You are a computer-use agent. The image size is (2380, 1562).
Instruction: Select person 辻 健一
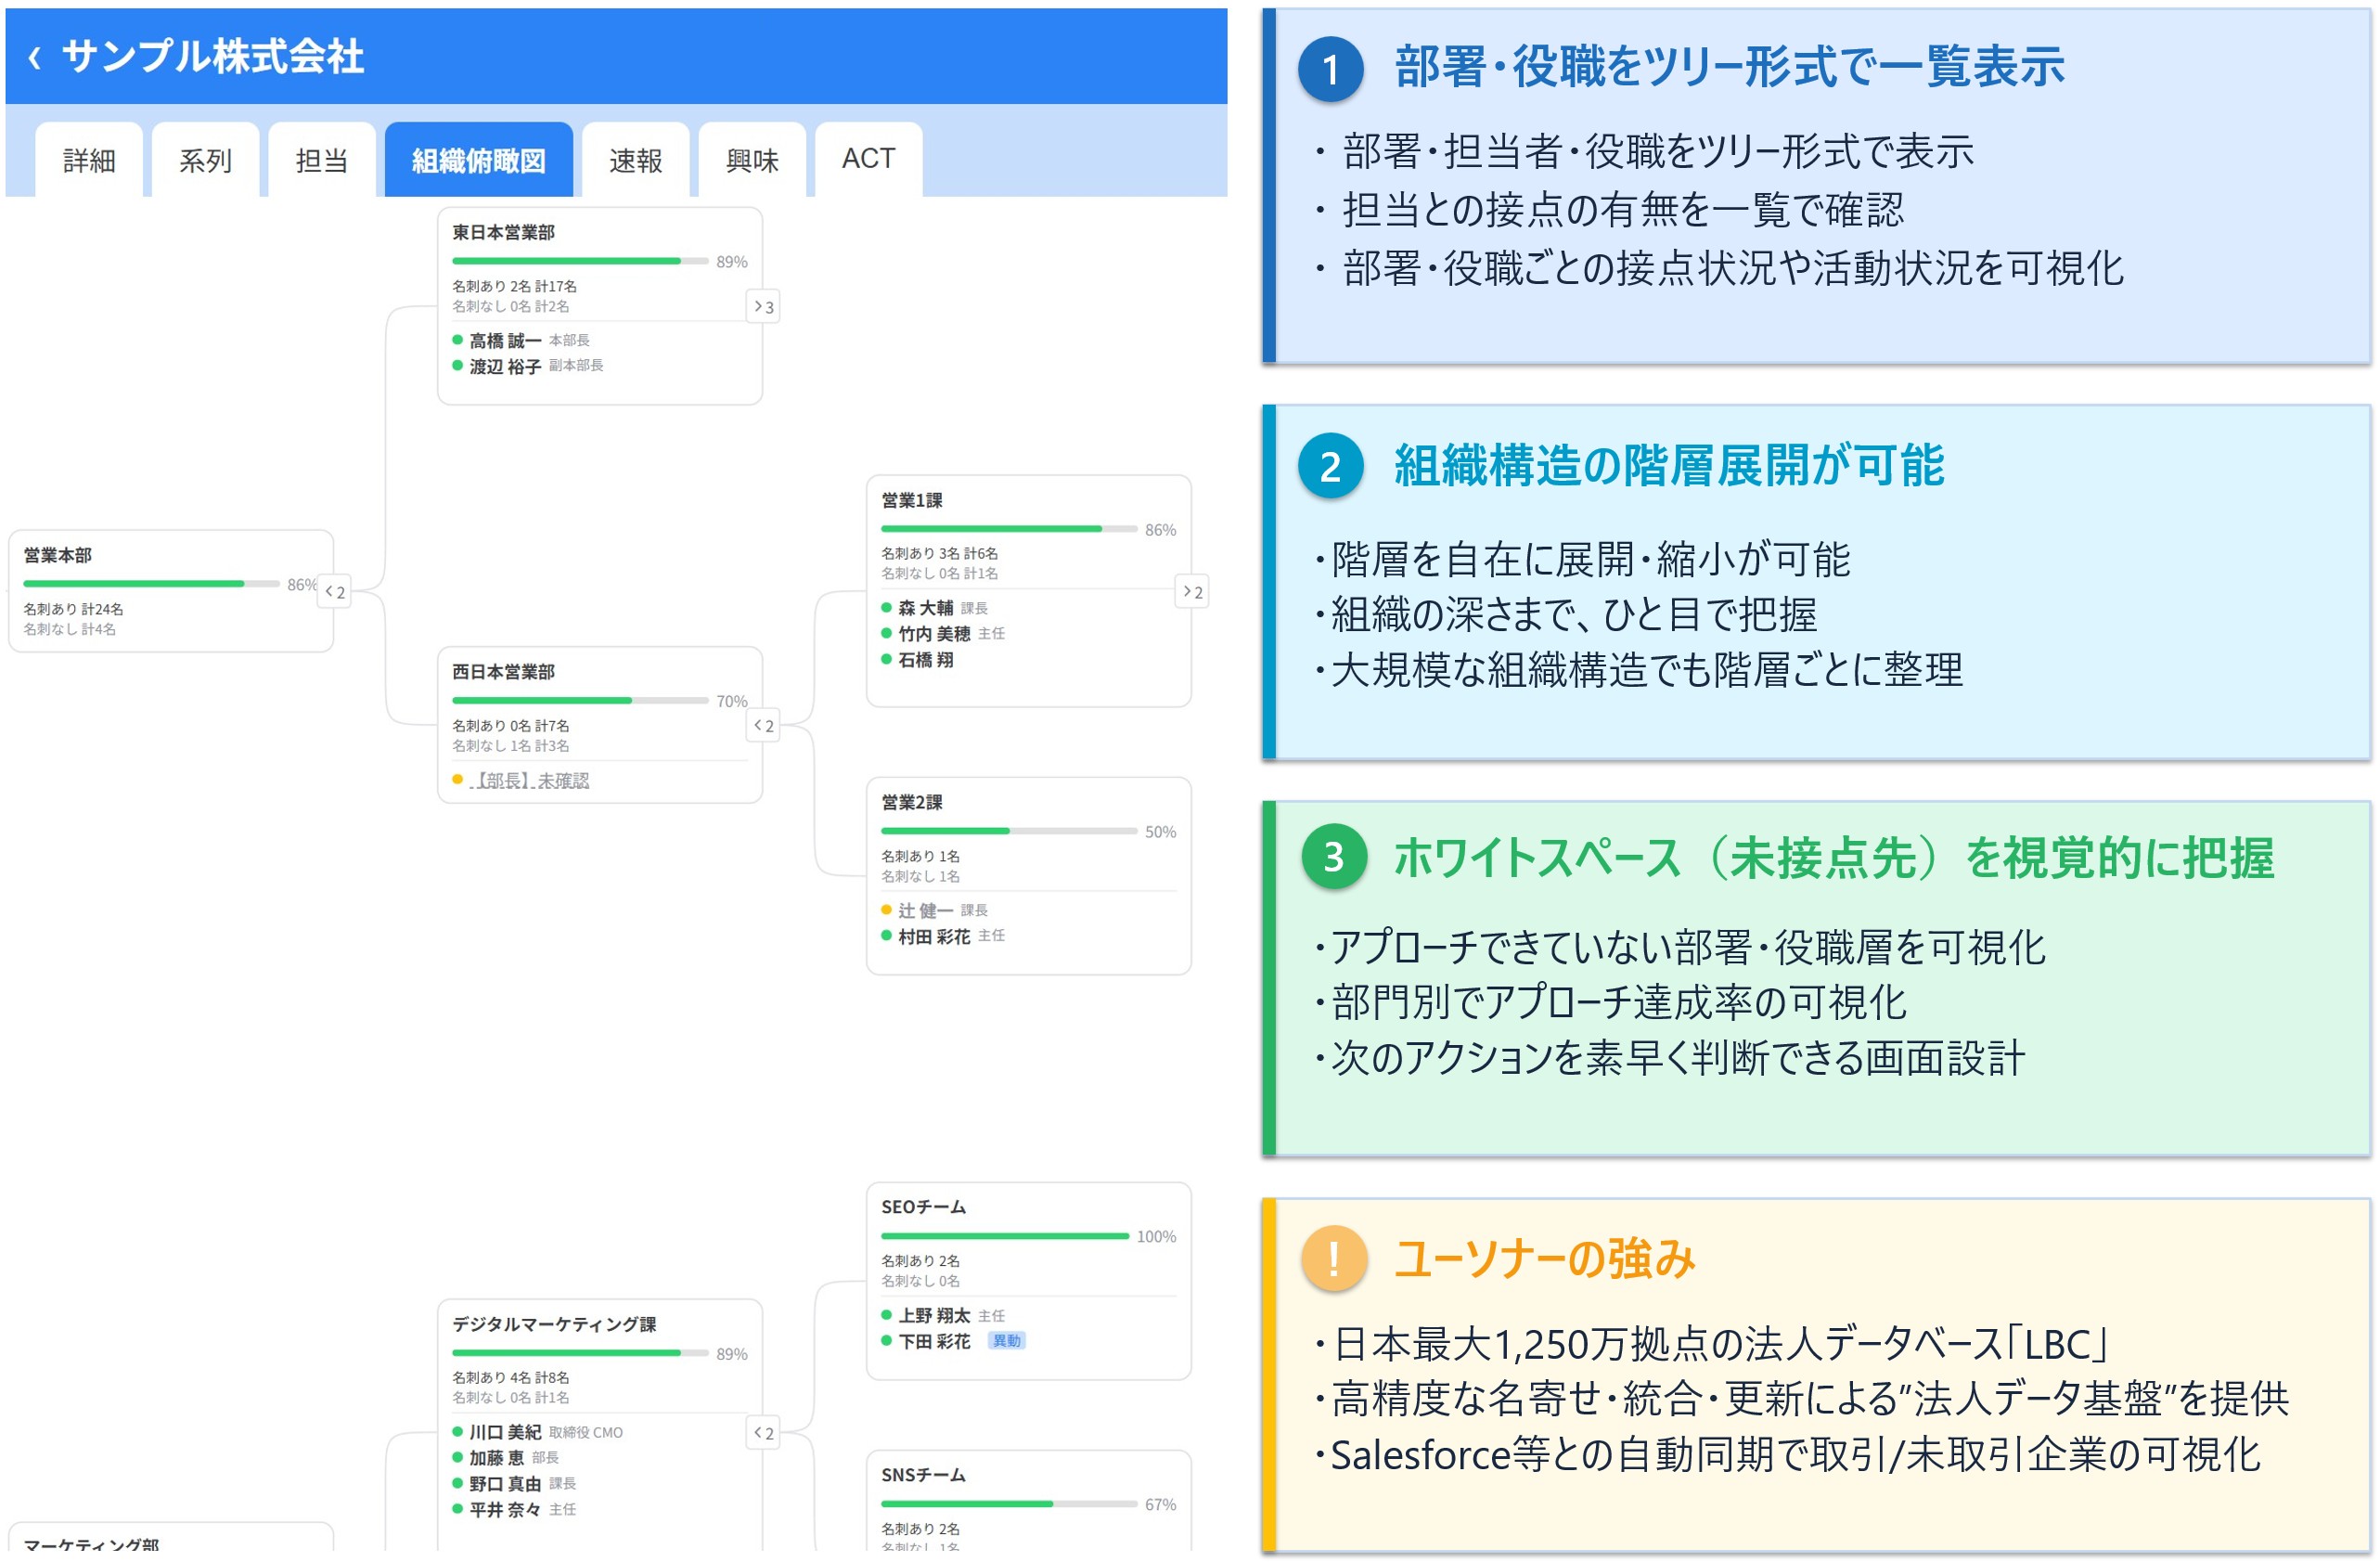(925, 911)
